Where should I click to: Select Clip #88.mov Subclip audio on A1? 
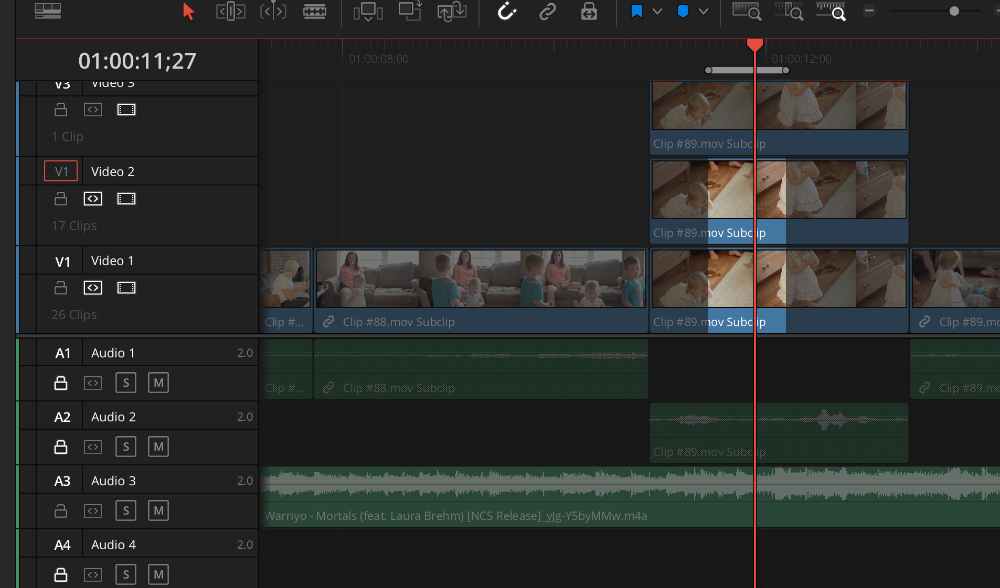tap(481, 369)
